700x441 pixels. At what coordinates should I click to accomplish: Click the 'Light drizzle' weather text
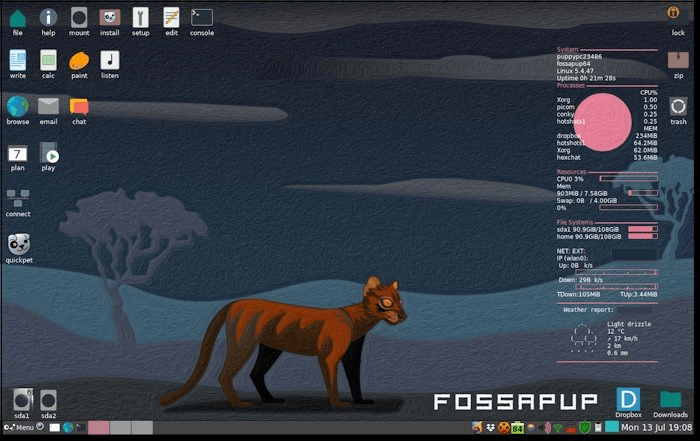[629, 324]
